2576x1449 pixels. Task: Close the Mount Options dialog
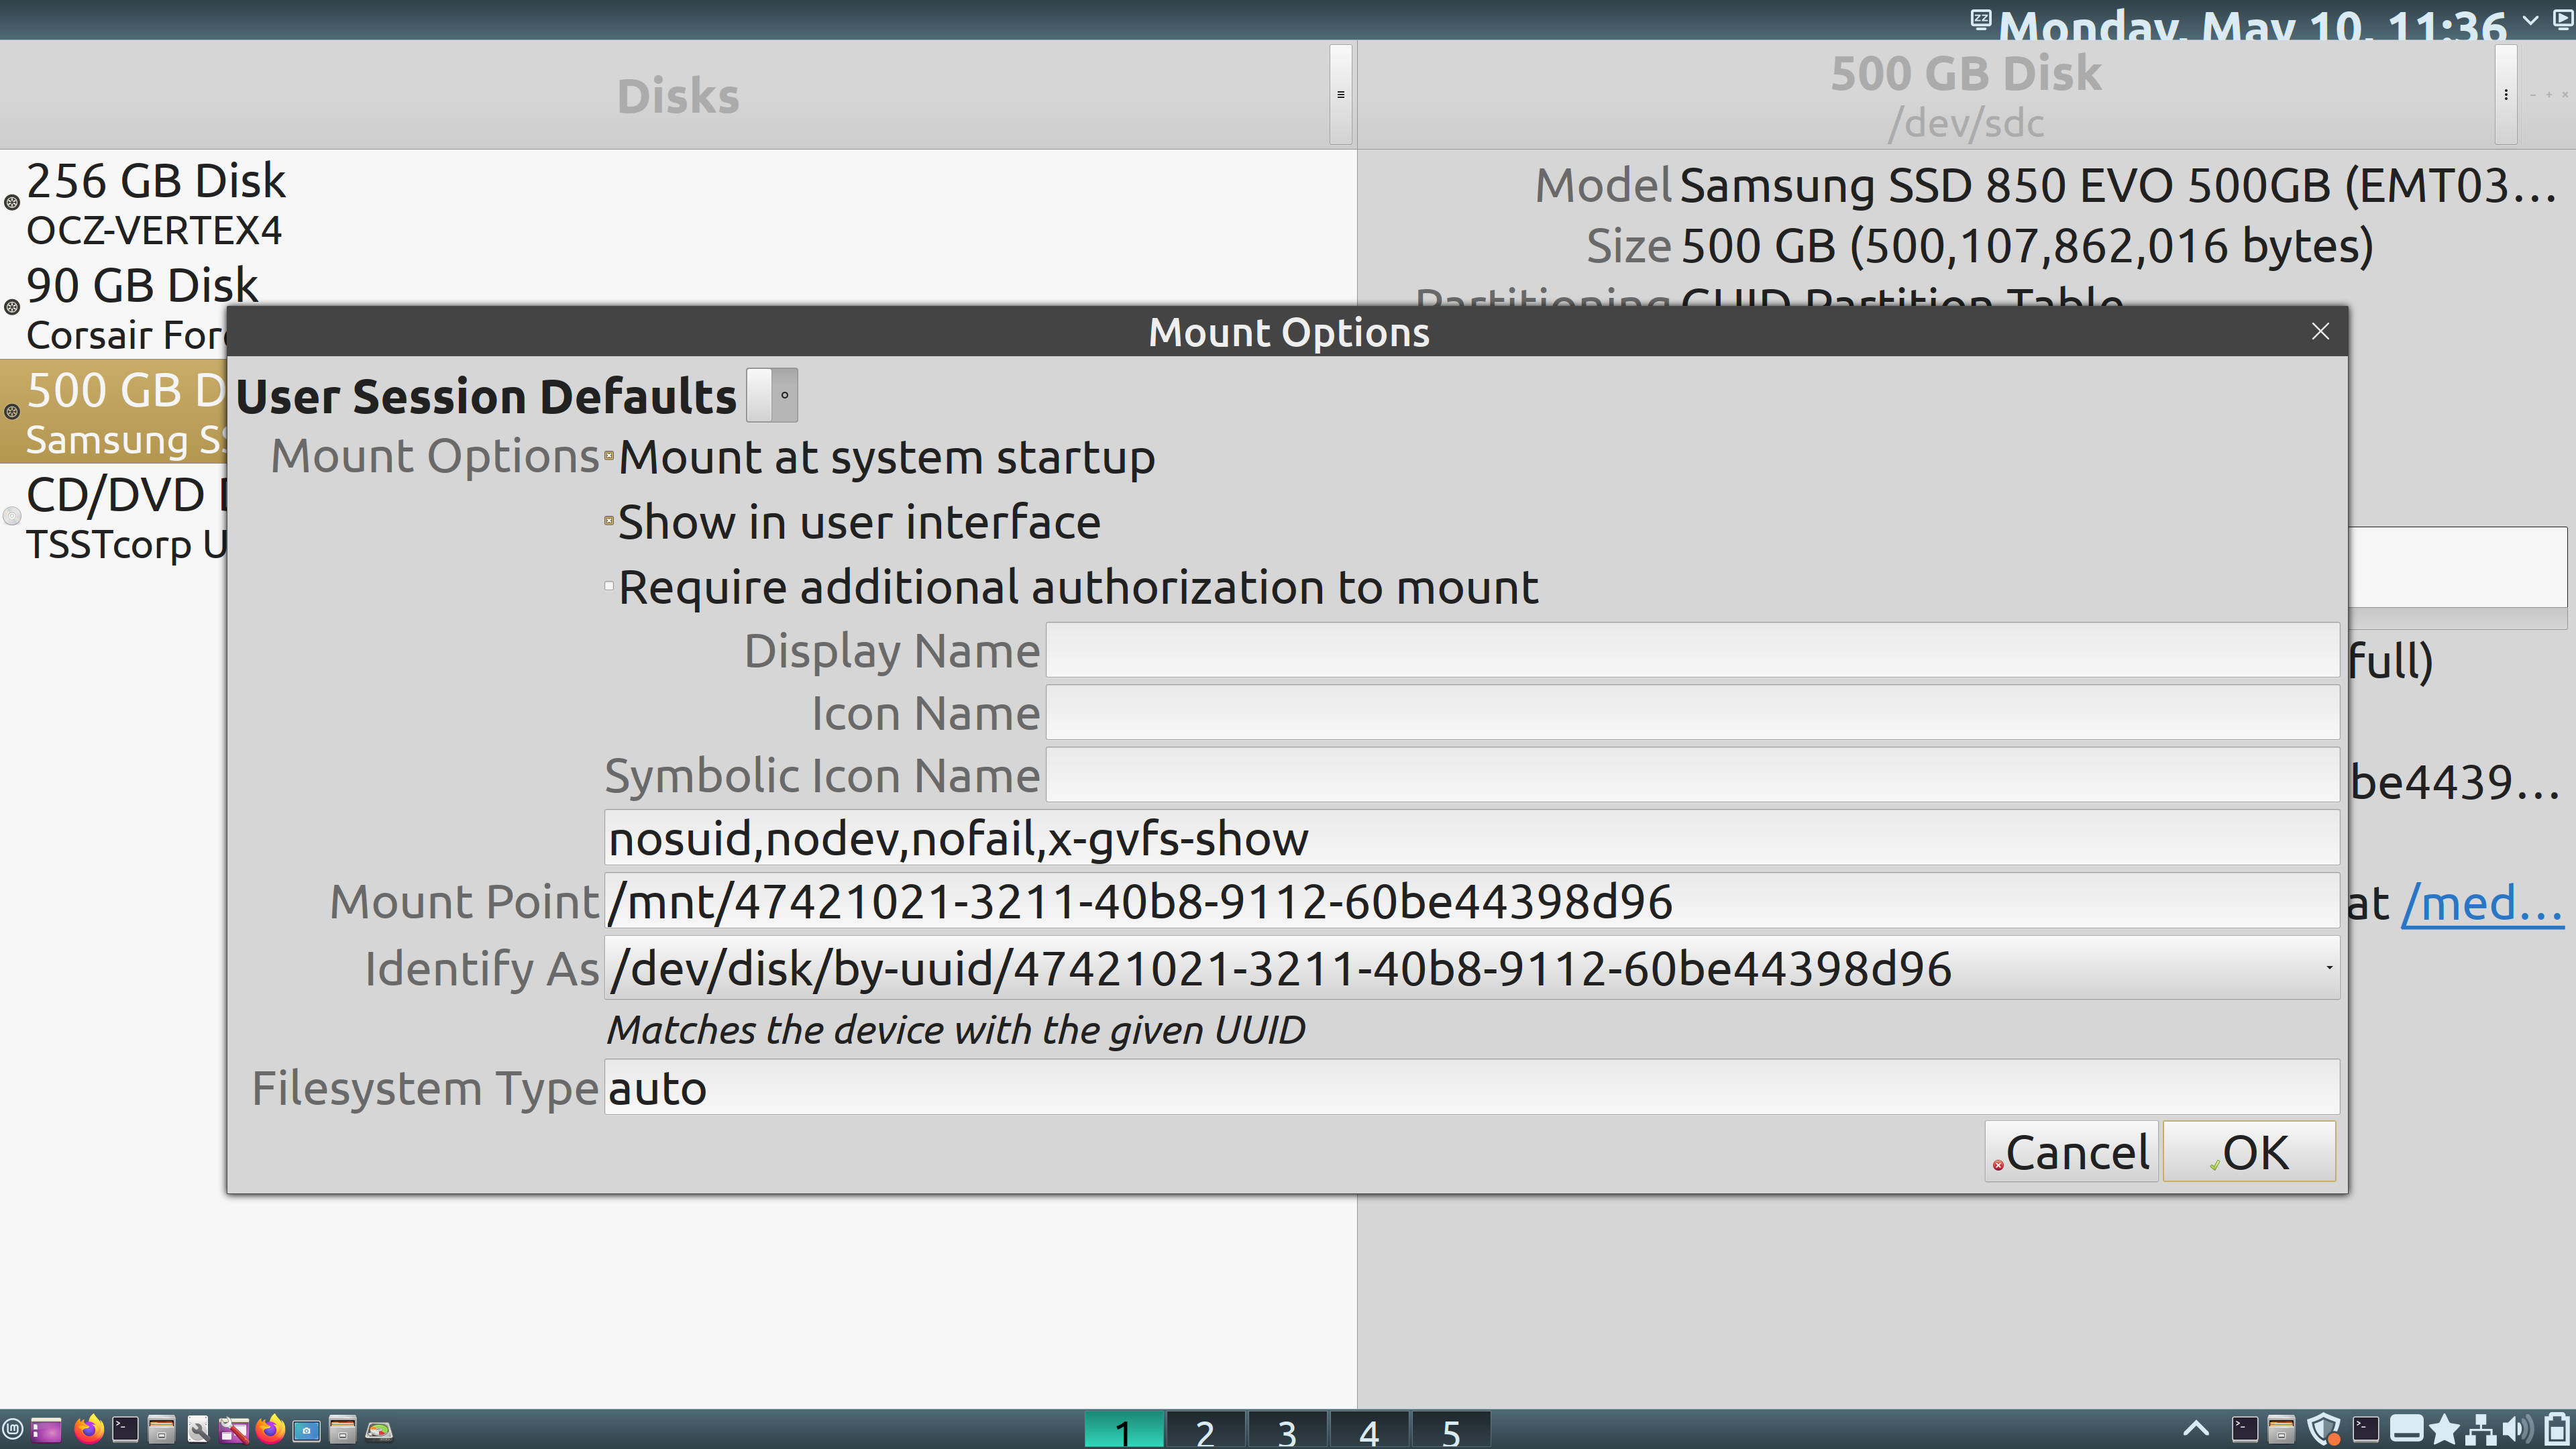[2321, 331]
